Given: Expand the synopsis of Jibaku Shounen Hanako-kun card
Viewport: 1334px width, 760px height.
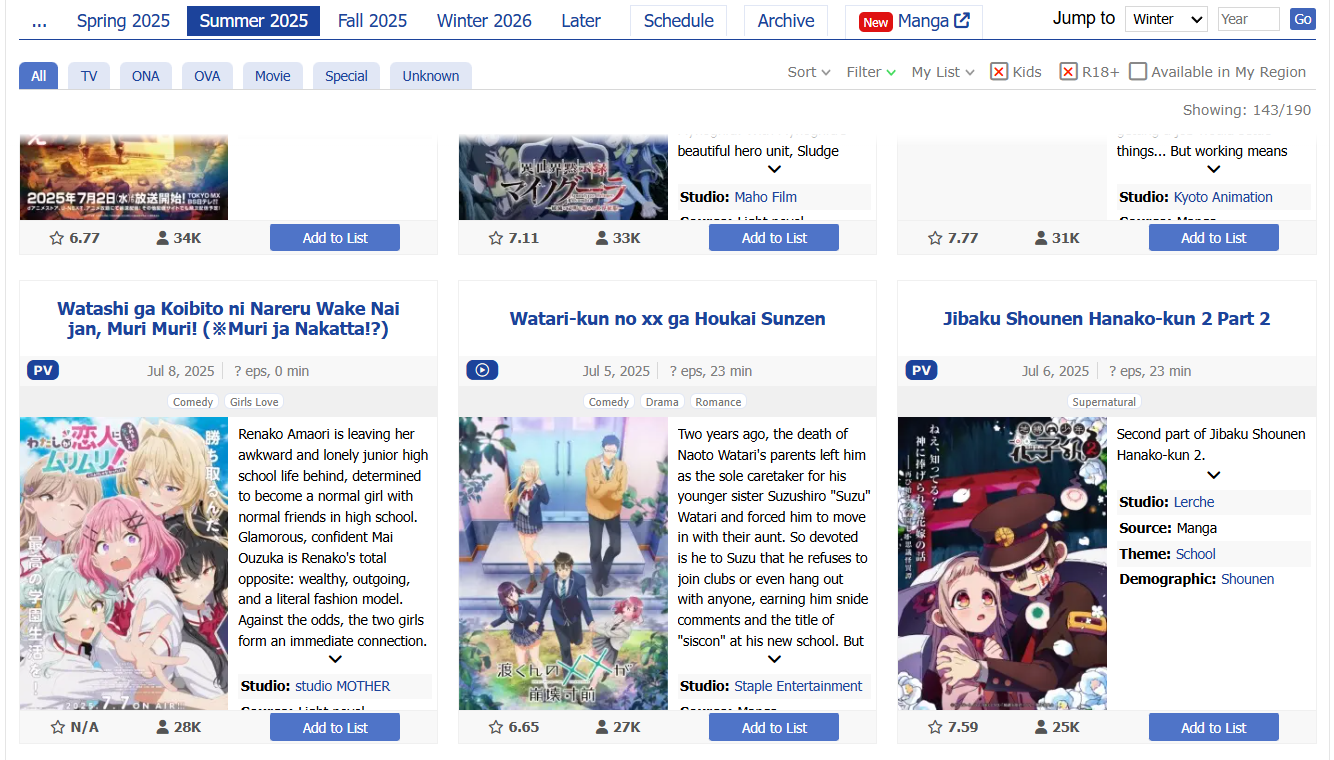Looking at the screenshot, I should click(1213, 475).
